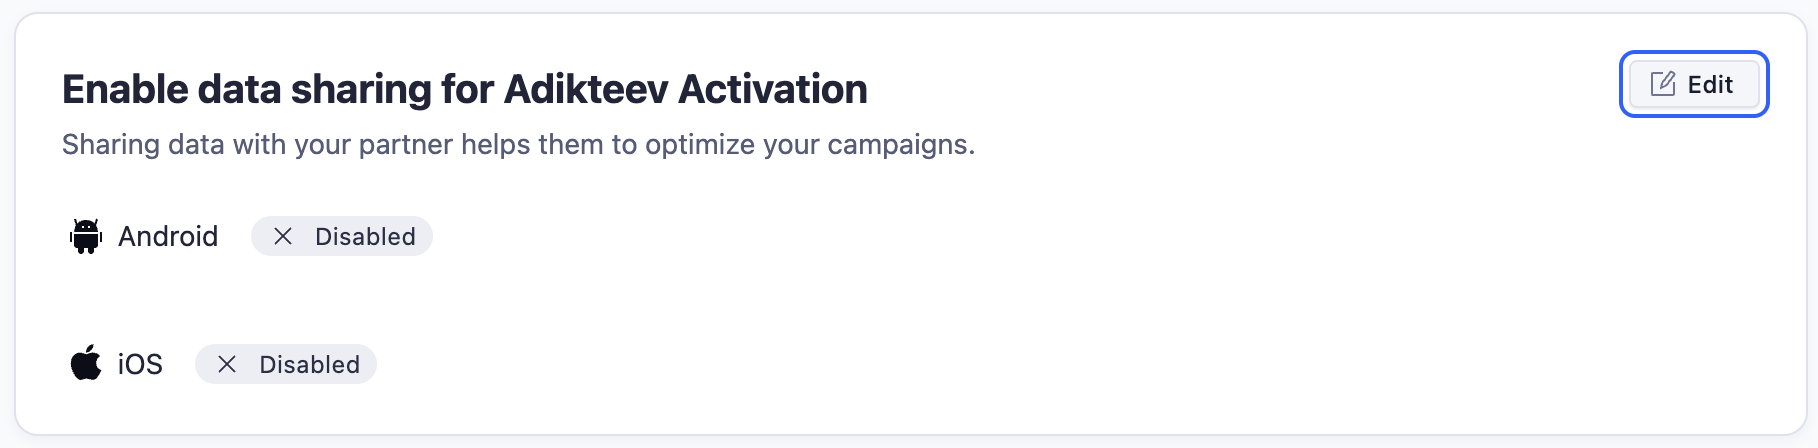Click the pencil edit icon
The image size is (1818, 448).
(1663, 84)
